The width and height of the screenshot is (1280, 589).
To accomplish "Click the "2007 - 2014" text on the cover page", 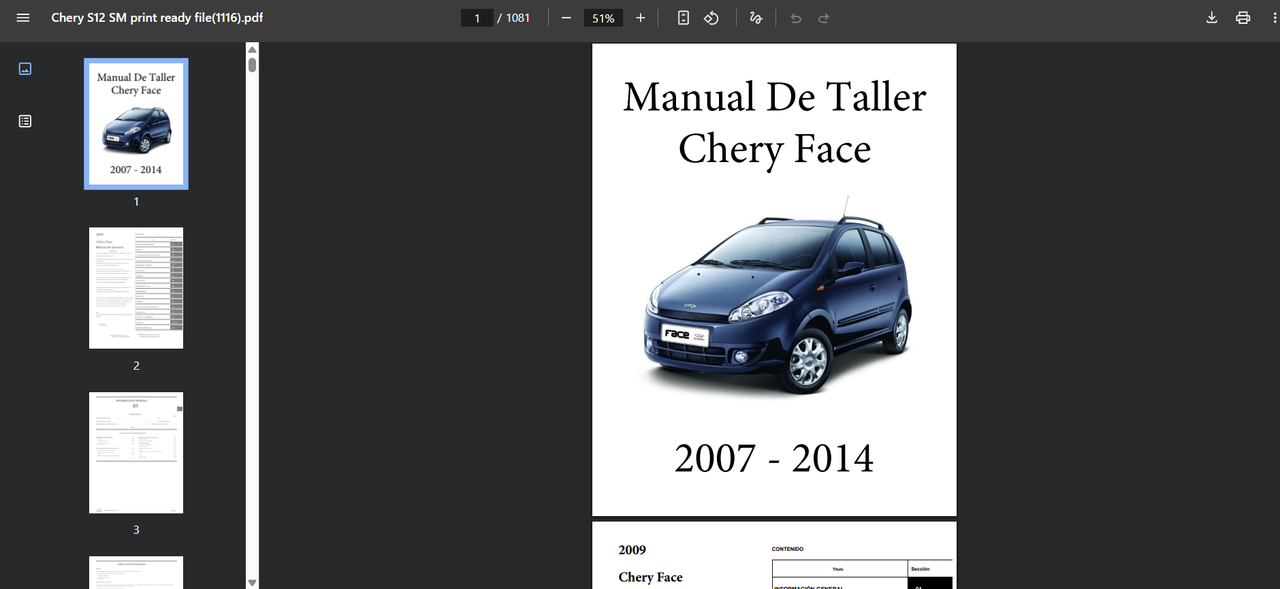I will pyautogui.click(x=774, y=458).
